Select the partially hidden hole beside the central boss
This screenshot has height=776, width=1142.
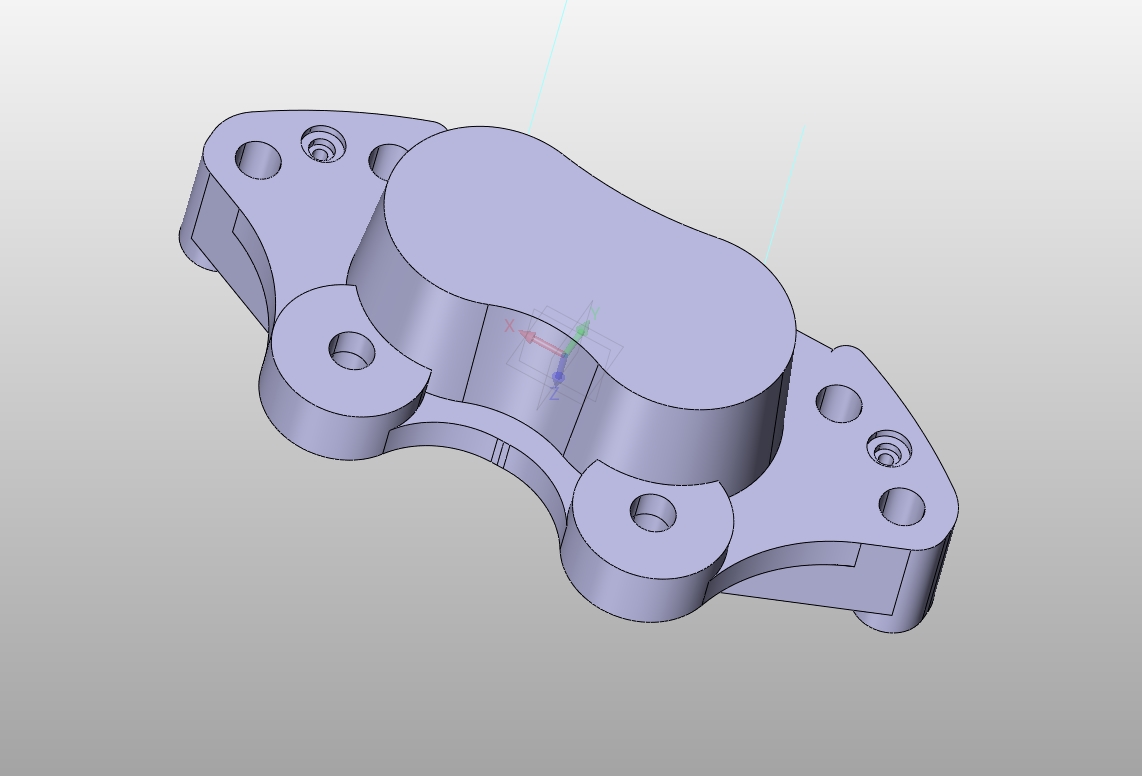(386, 158)
